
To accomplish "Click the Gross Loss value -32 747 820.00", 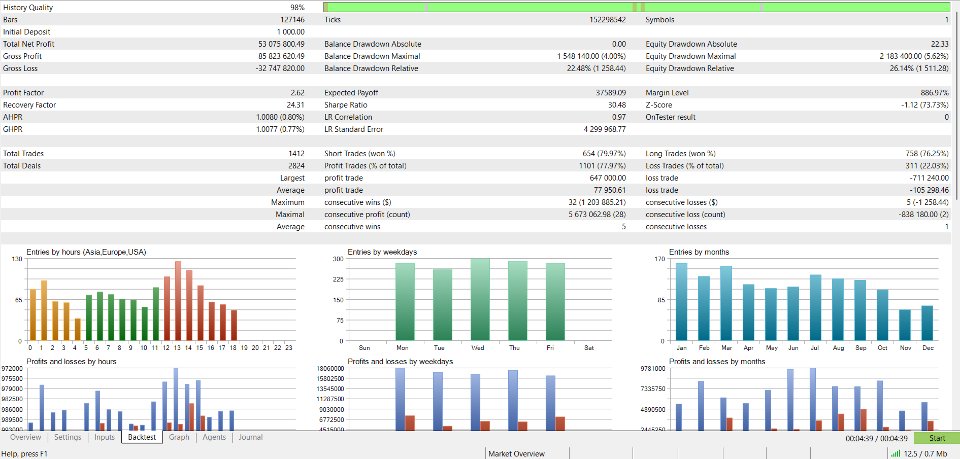I will coord(280,69).
